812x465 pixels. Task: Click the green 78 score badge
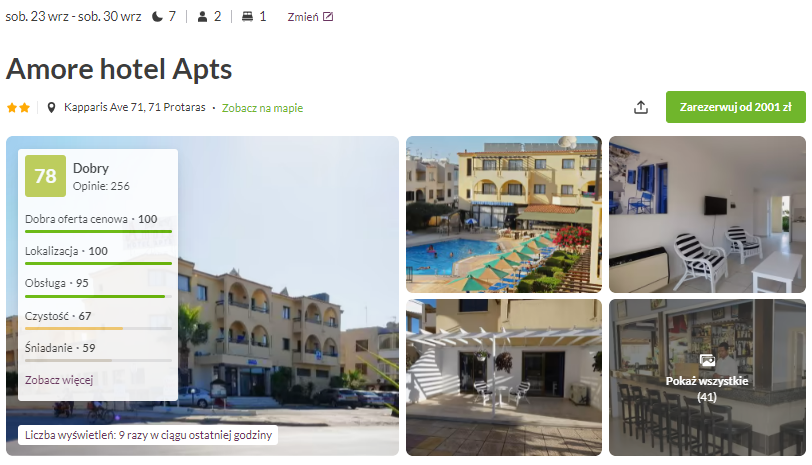[46, 176]
